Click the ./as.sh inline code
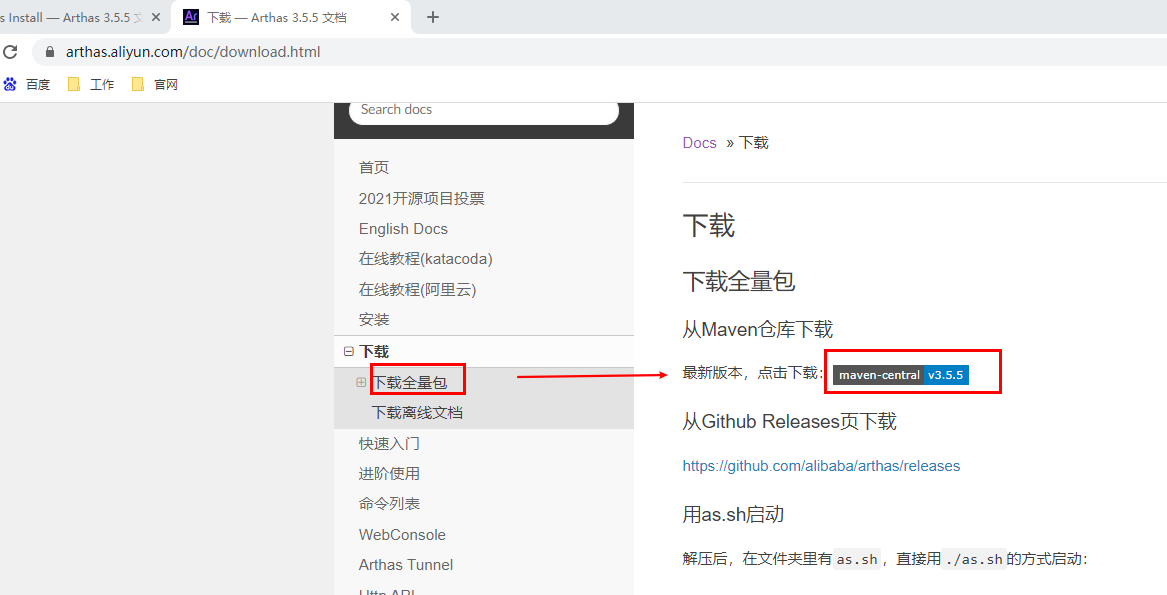Image resolution: width=1167 pixels, height=595 pixels. (974, 559)
